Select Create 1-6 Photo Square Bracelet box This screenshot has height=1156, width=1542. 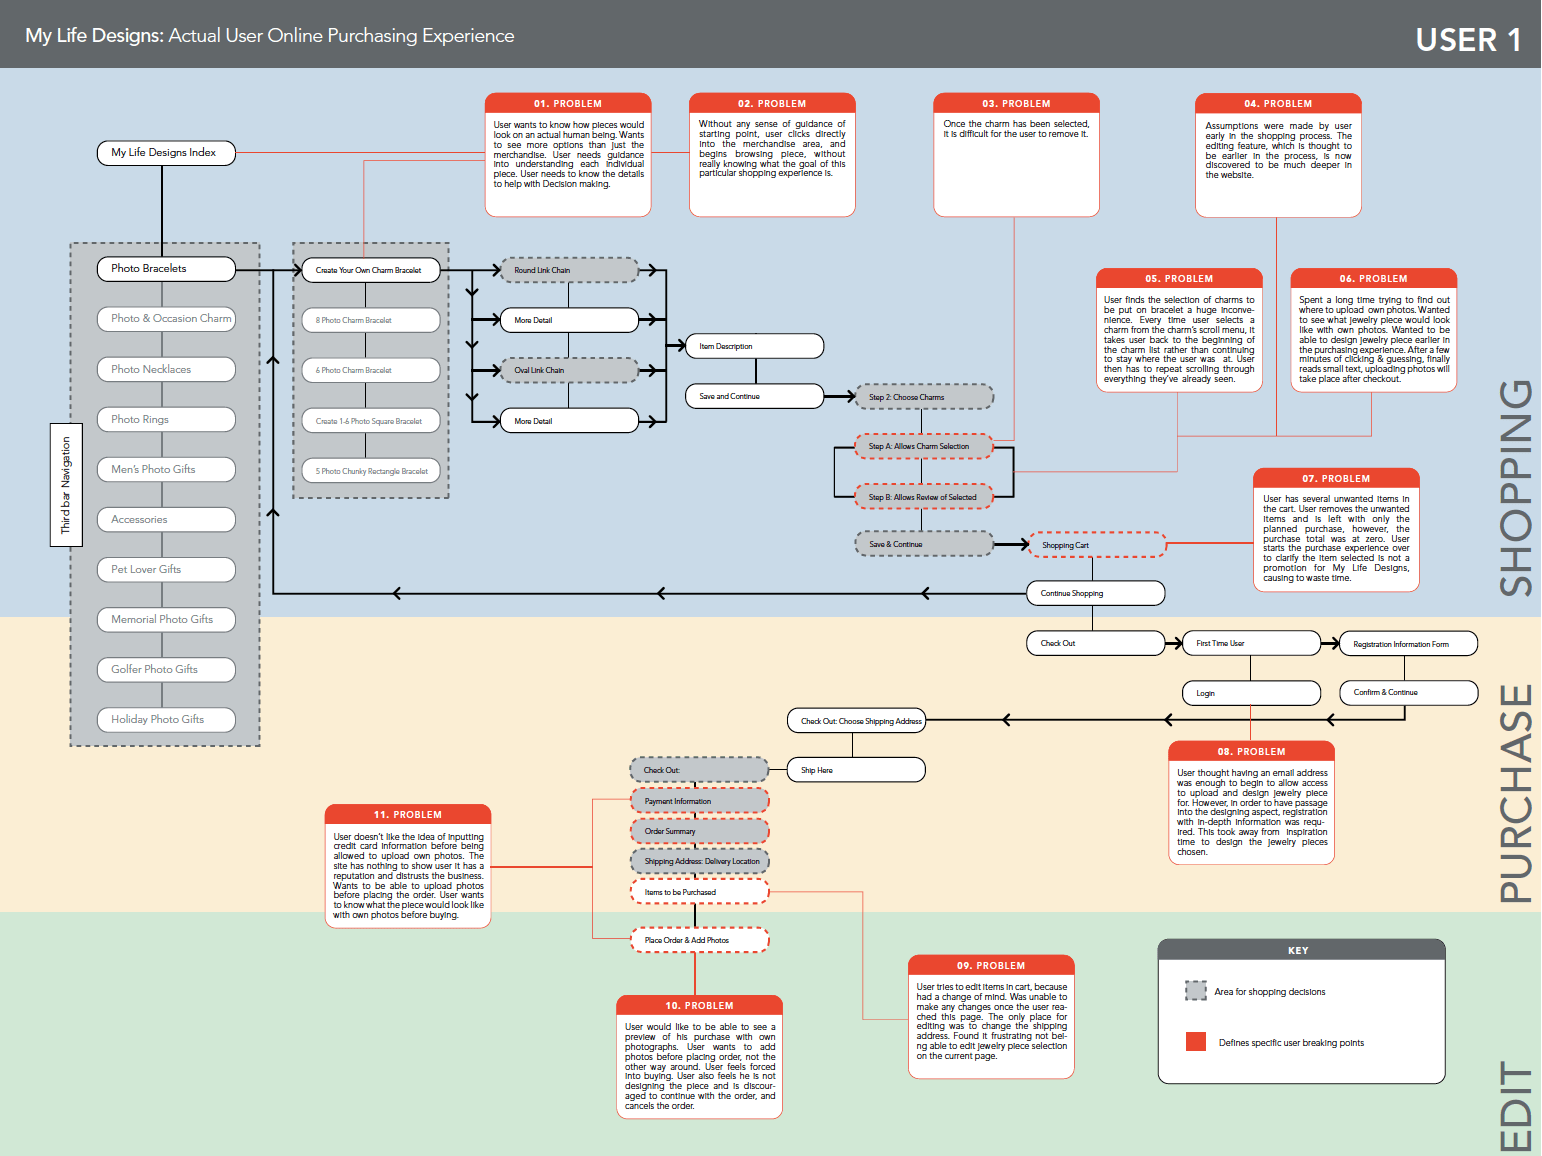[371, 421]
